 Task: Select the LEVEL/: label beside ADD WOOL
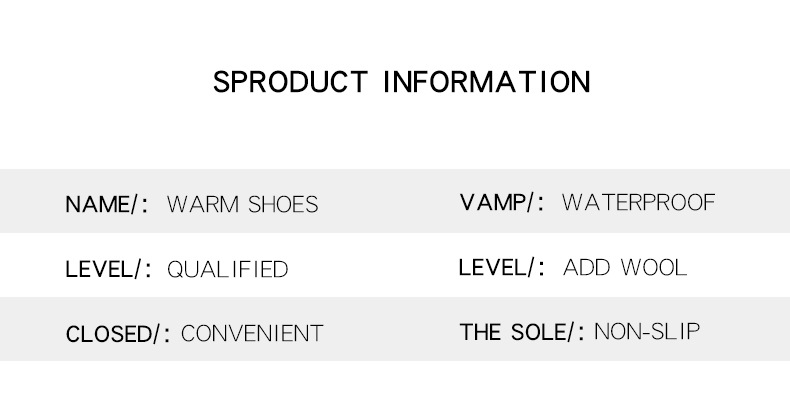[502, 267]
